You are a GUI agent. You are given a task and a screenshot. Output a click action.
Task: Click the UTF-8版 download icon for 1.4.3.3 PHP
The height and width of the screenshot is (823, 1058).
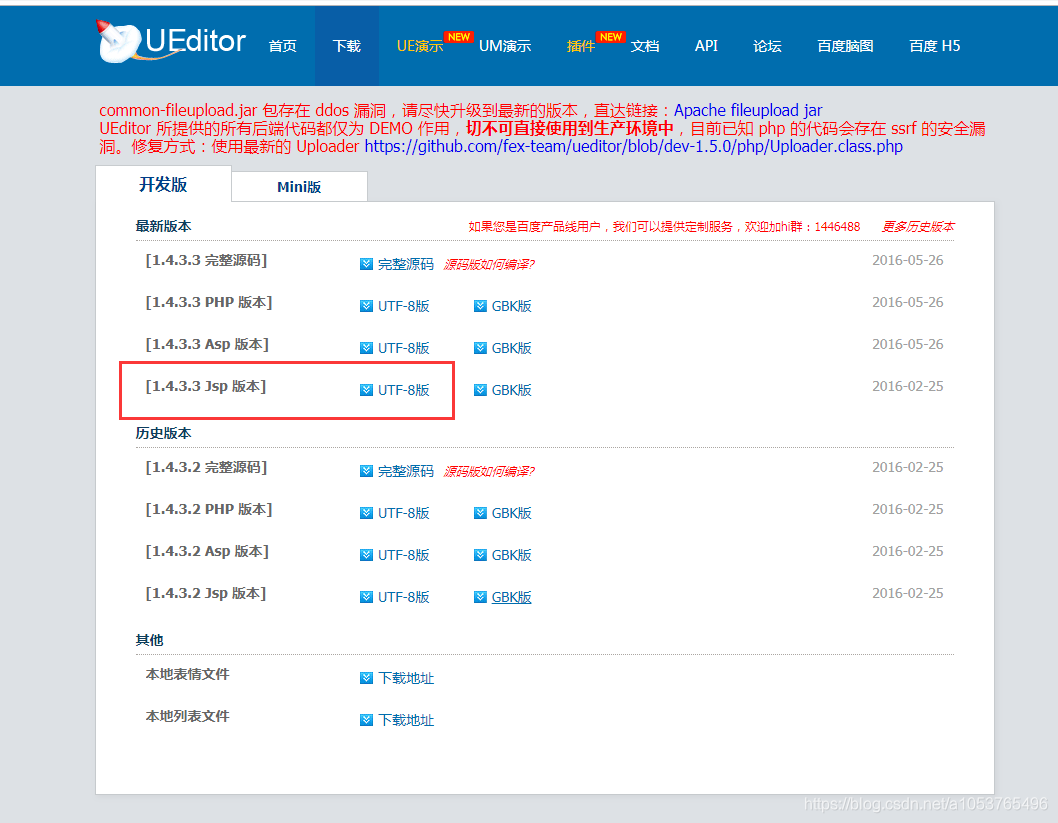coord(367,305)
